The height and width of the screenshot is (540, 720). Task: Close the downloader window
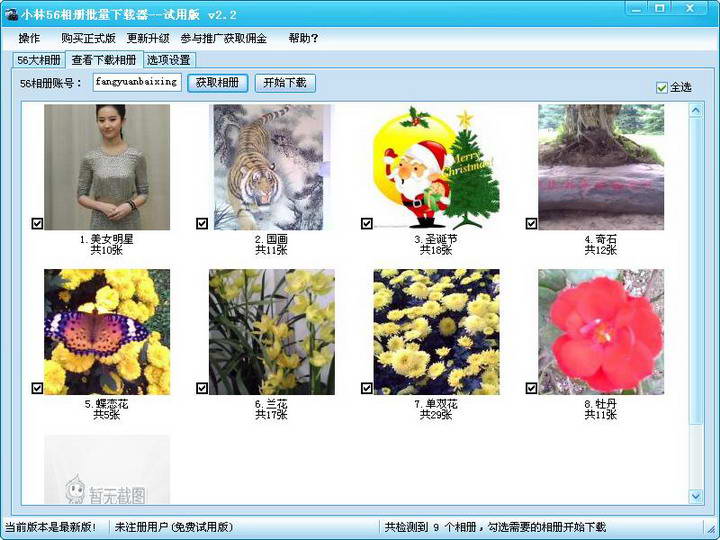(x=690, y=8)
